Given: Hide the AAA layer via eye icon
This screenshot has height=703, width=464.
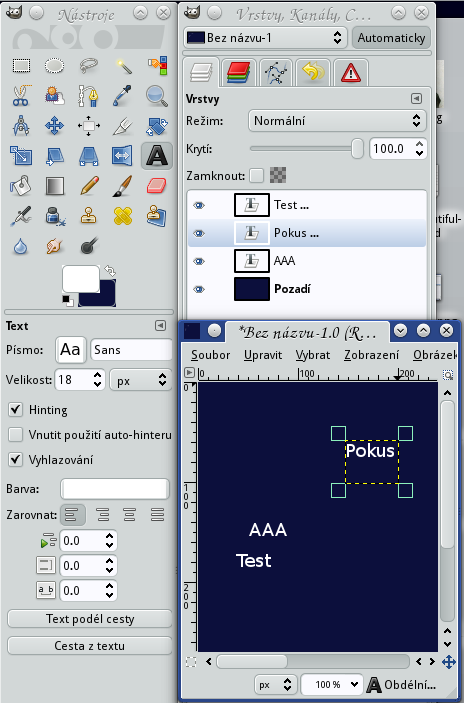Looking at the screenshot, I should [x=199, y=261].
